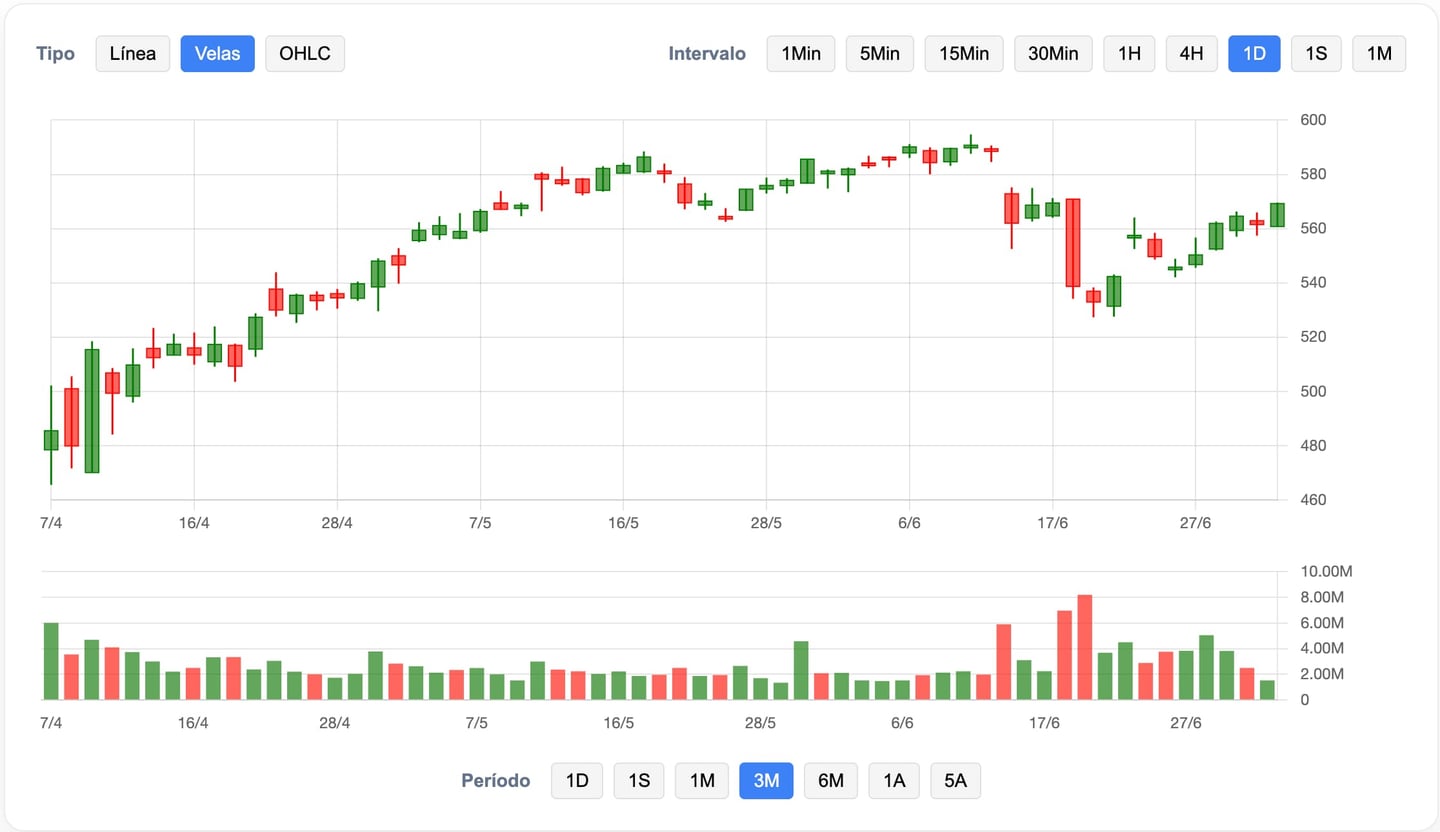Set interval to 1Min
This screenshot has height=832, width=1440.
[800, 54]
